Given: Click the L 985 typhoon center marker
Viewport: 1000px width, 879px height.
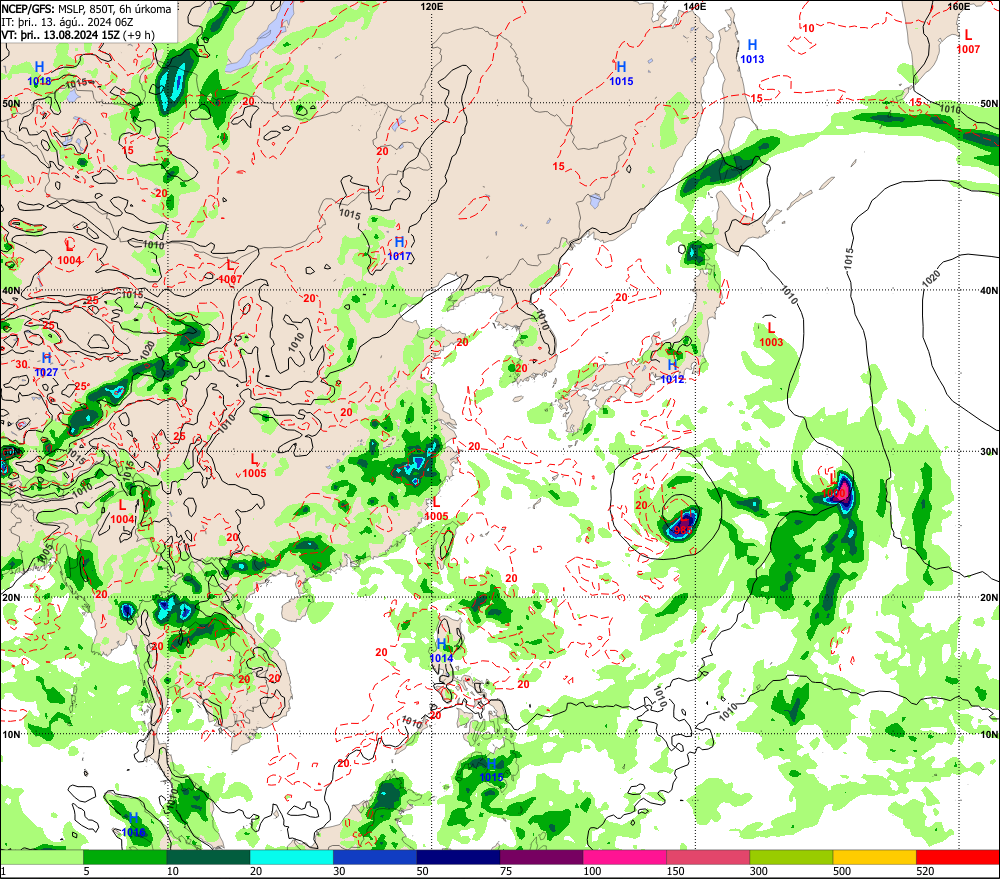Looking at the screenshot, I should click(683, 522).
